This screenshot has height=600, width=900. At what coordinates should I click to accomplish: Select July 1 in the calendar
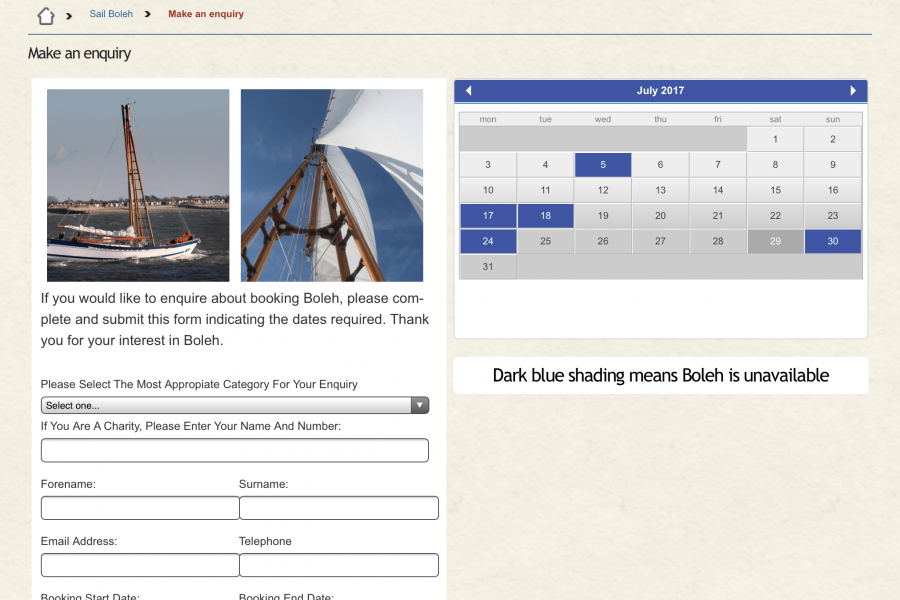[x=775, y=139]
